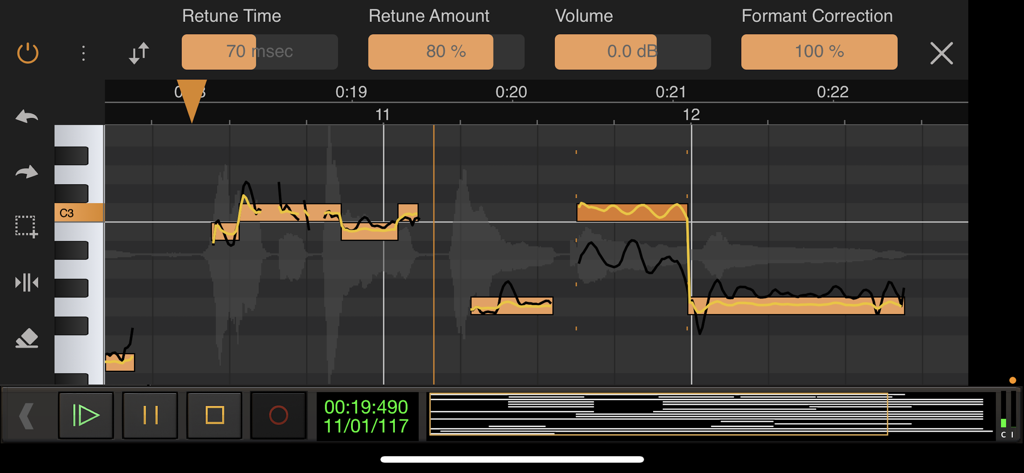Tap the Formant Correction 100 % slider

tap(819, 52)
